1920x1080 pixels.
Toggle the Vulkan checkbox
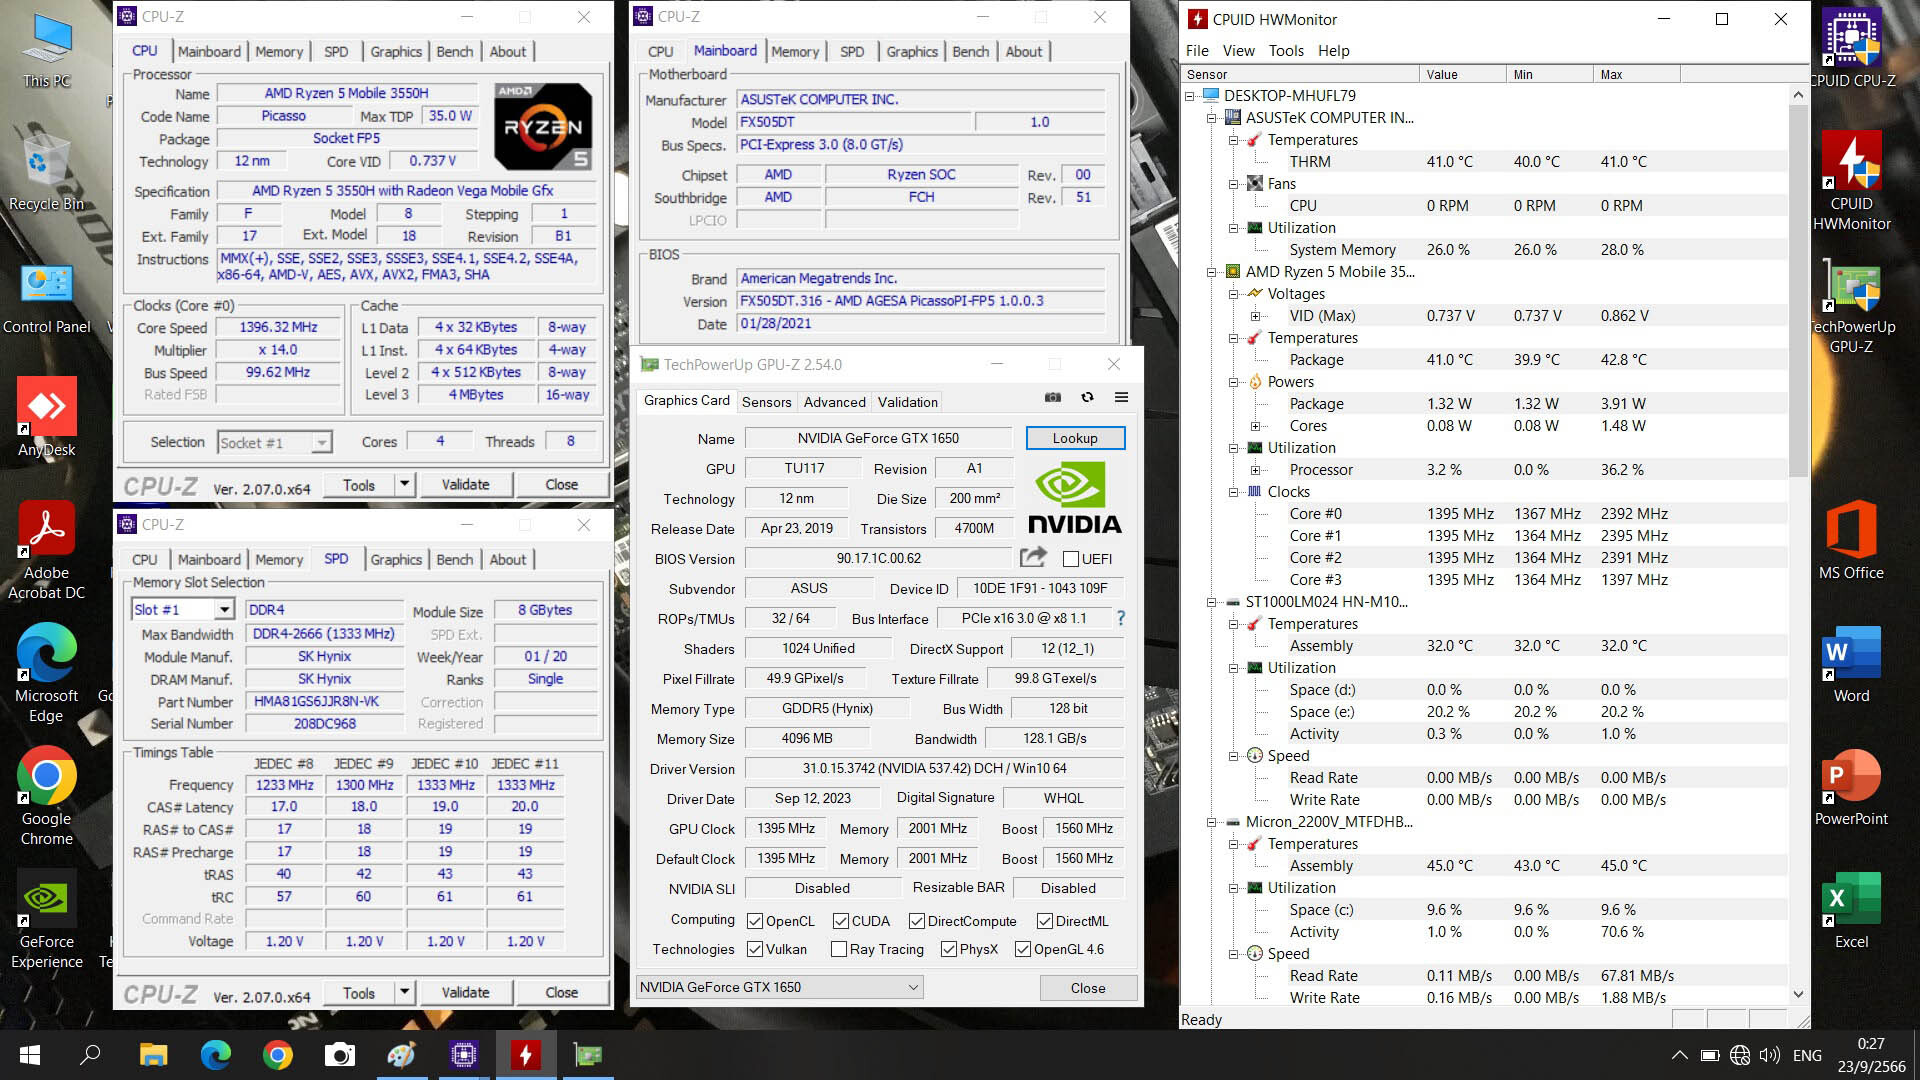click(x=755, y=949)
